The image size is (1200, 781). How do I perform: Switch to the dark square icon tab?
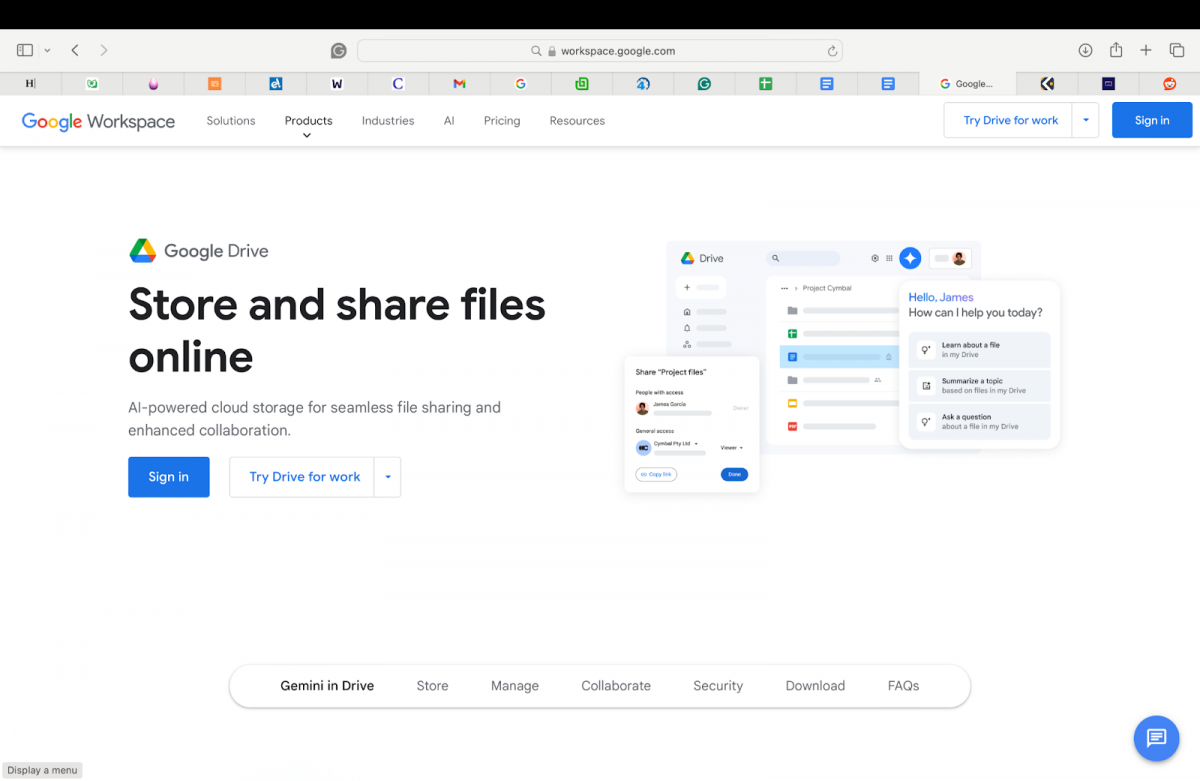1108,84
